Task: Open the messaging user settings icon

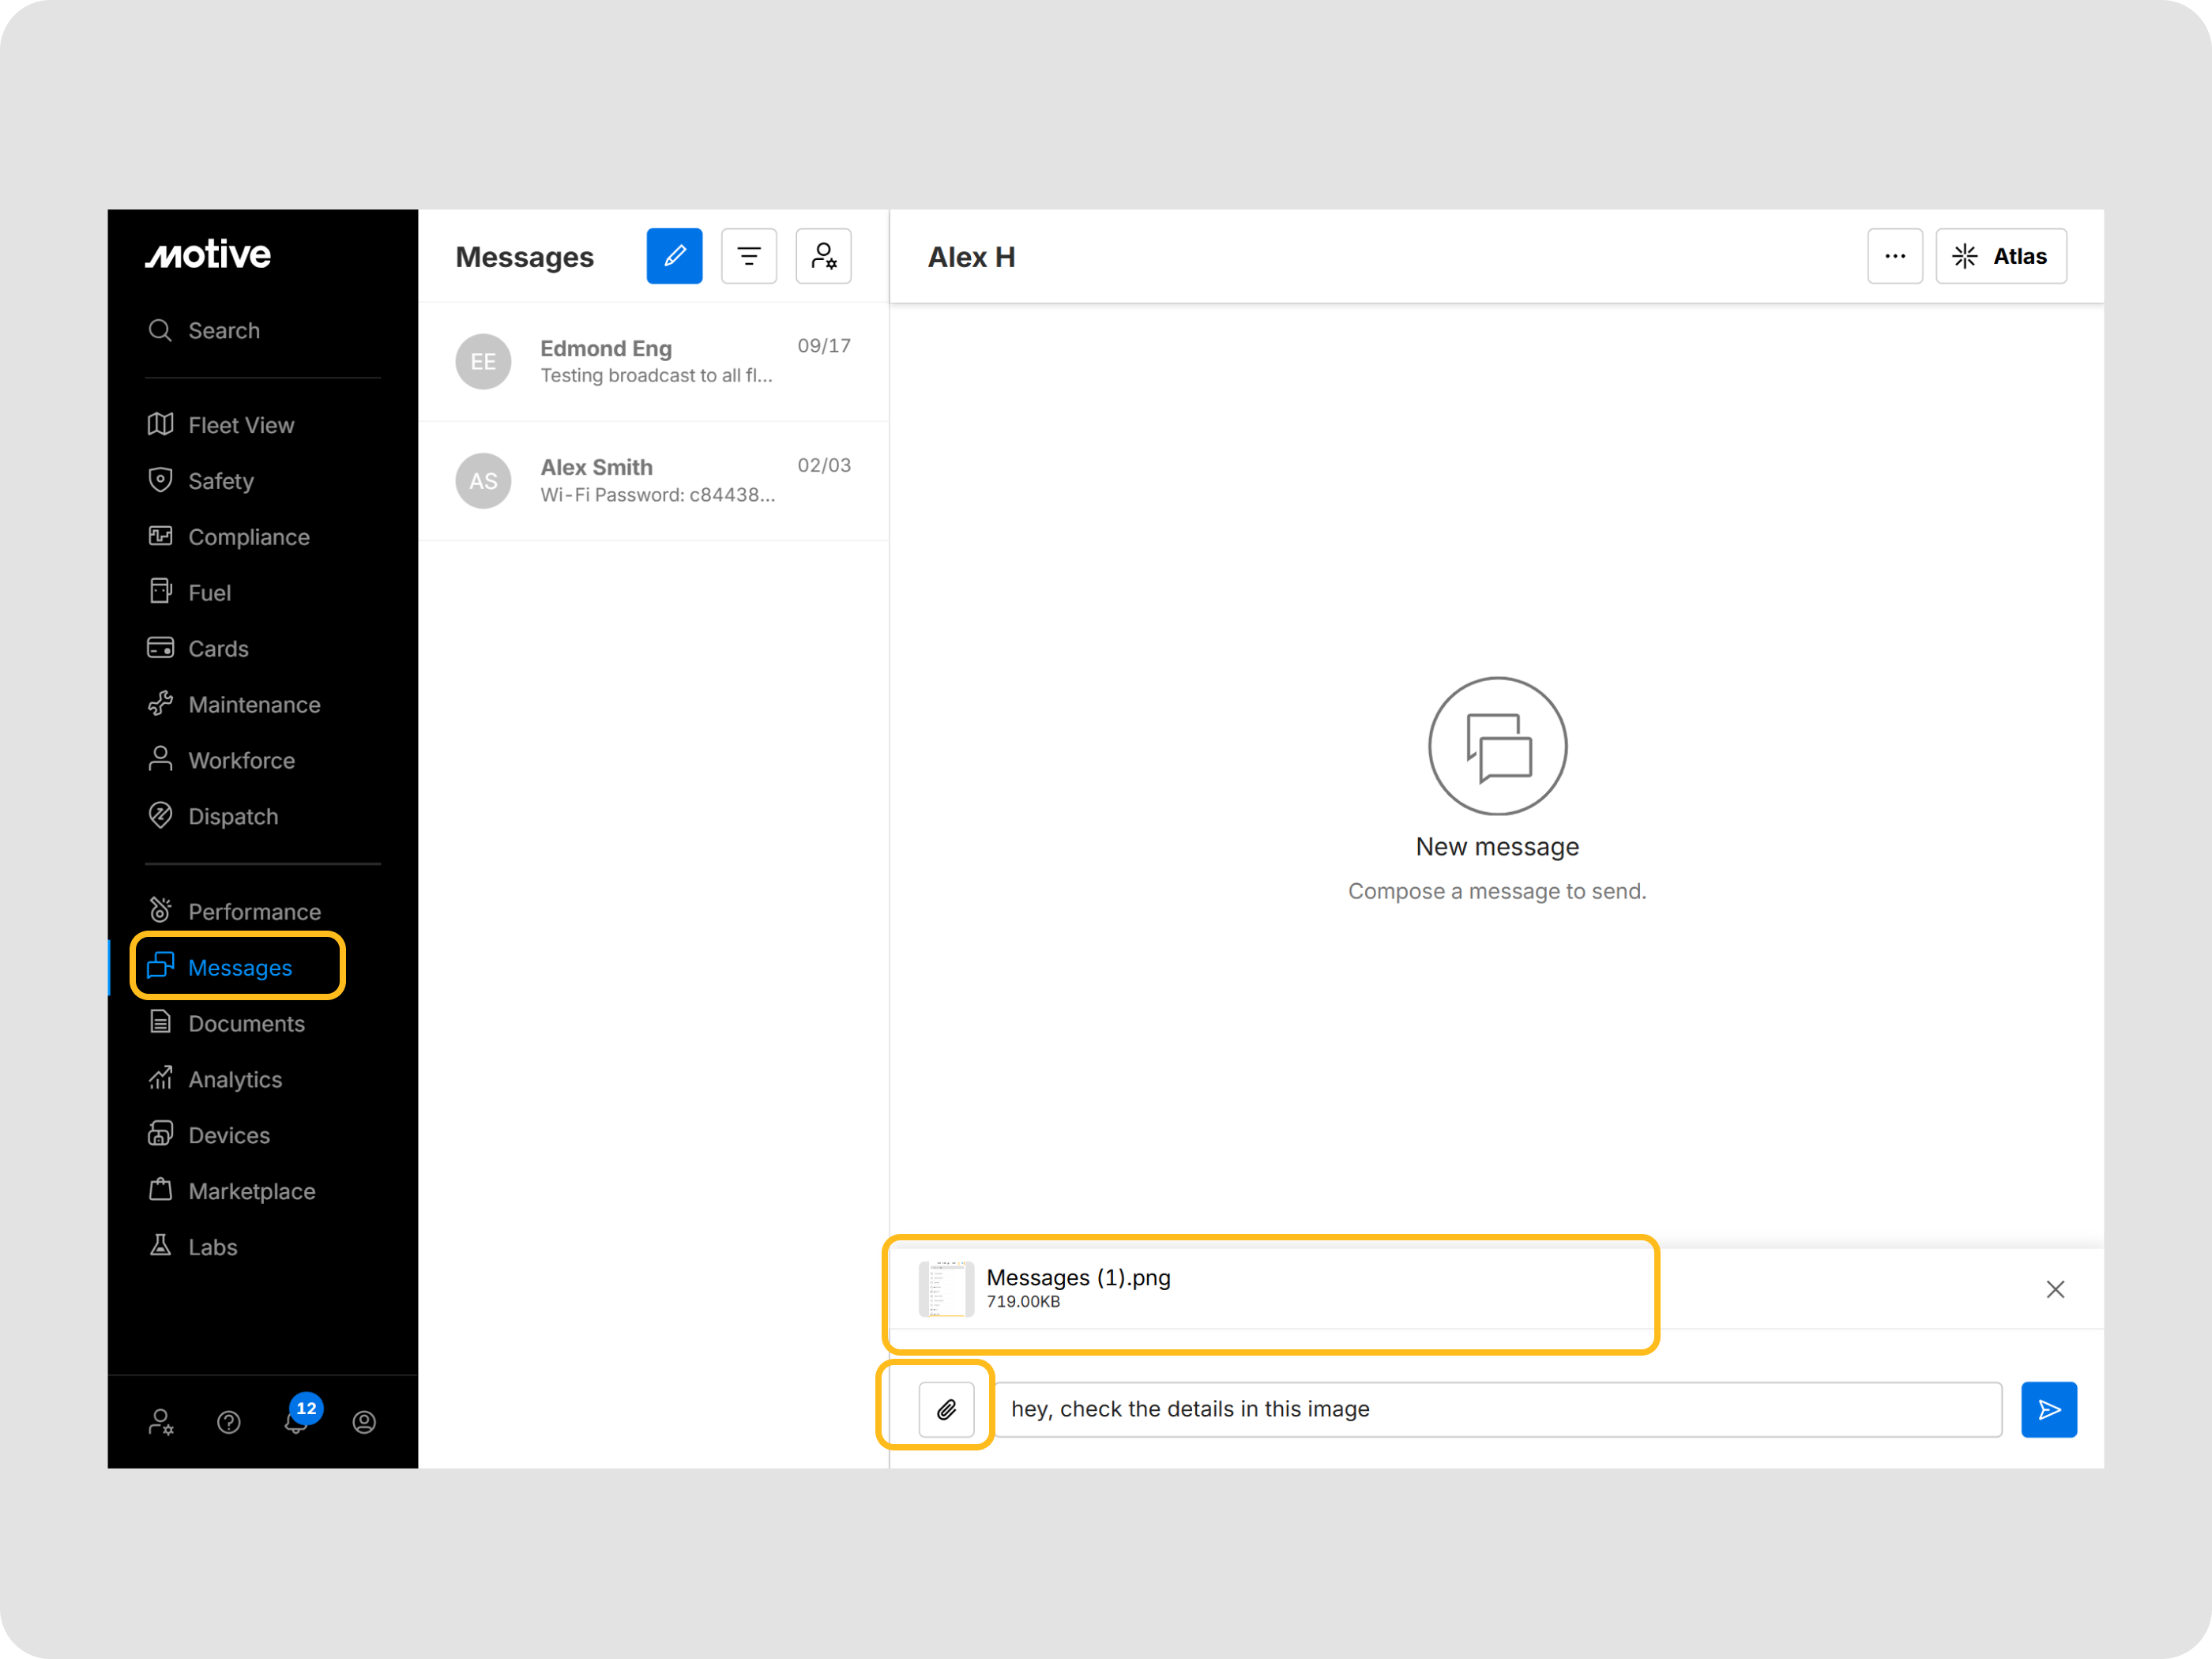Action: [x=823, y=256]
